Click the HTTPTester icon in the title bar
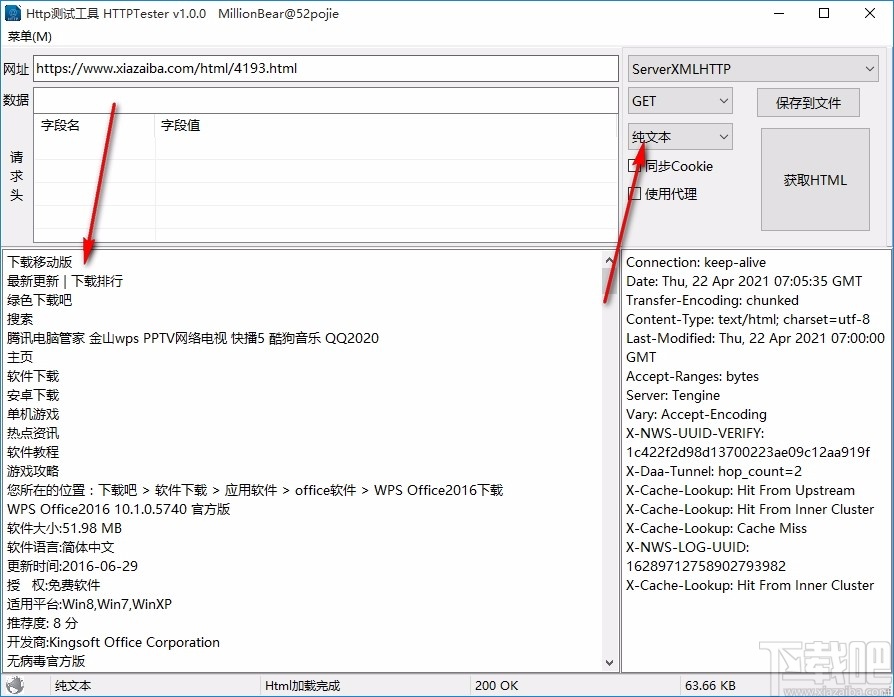This screenshot has height=697, width=894. (x=13, y=13)
